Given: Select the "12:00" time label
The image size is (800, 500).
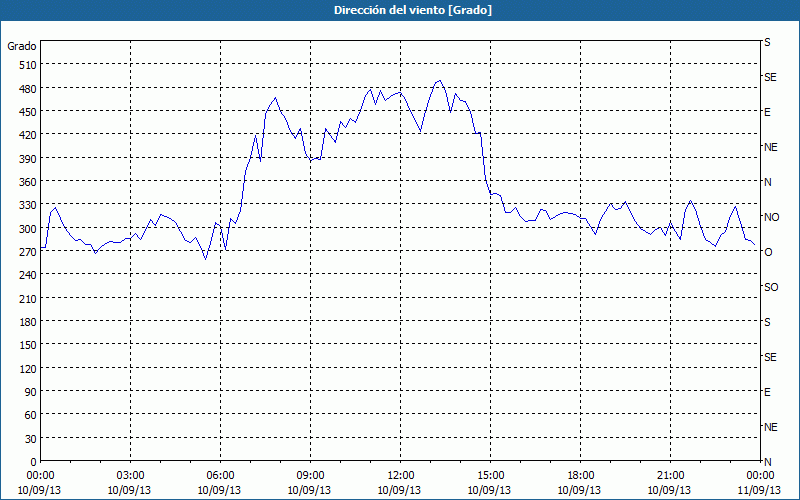Looking at the screenshot, I should point(401,476).
